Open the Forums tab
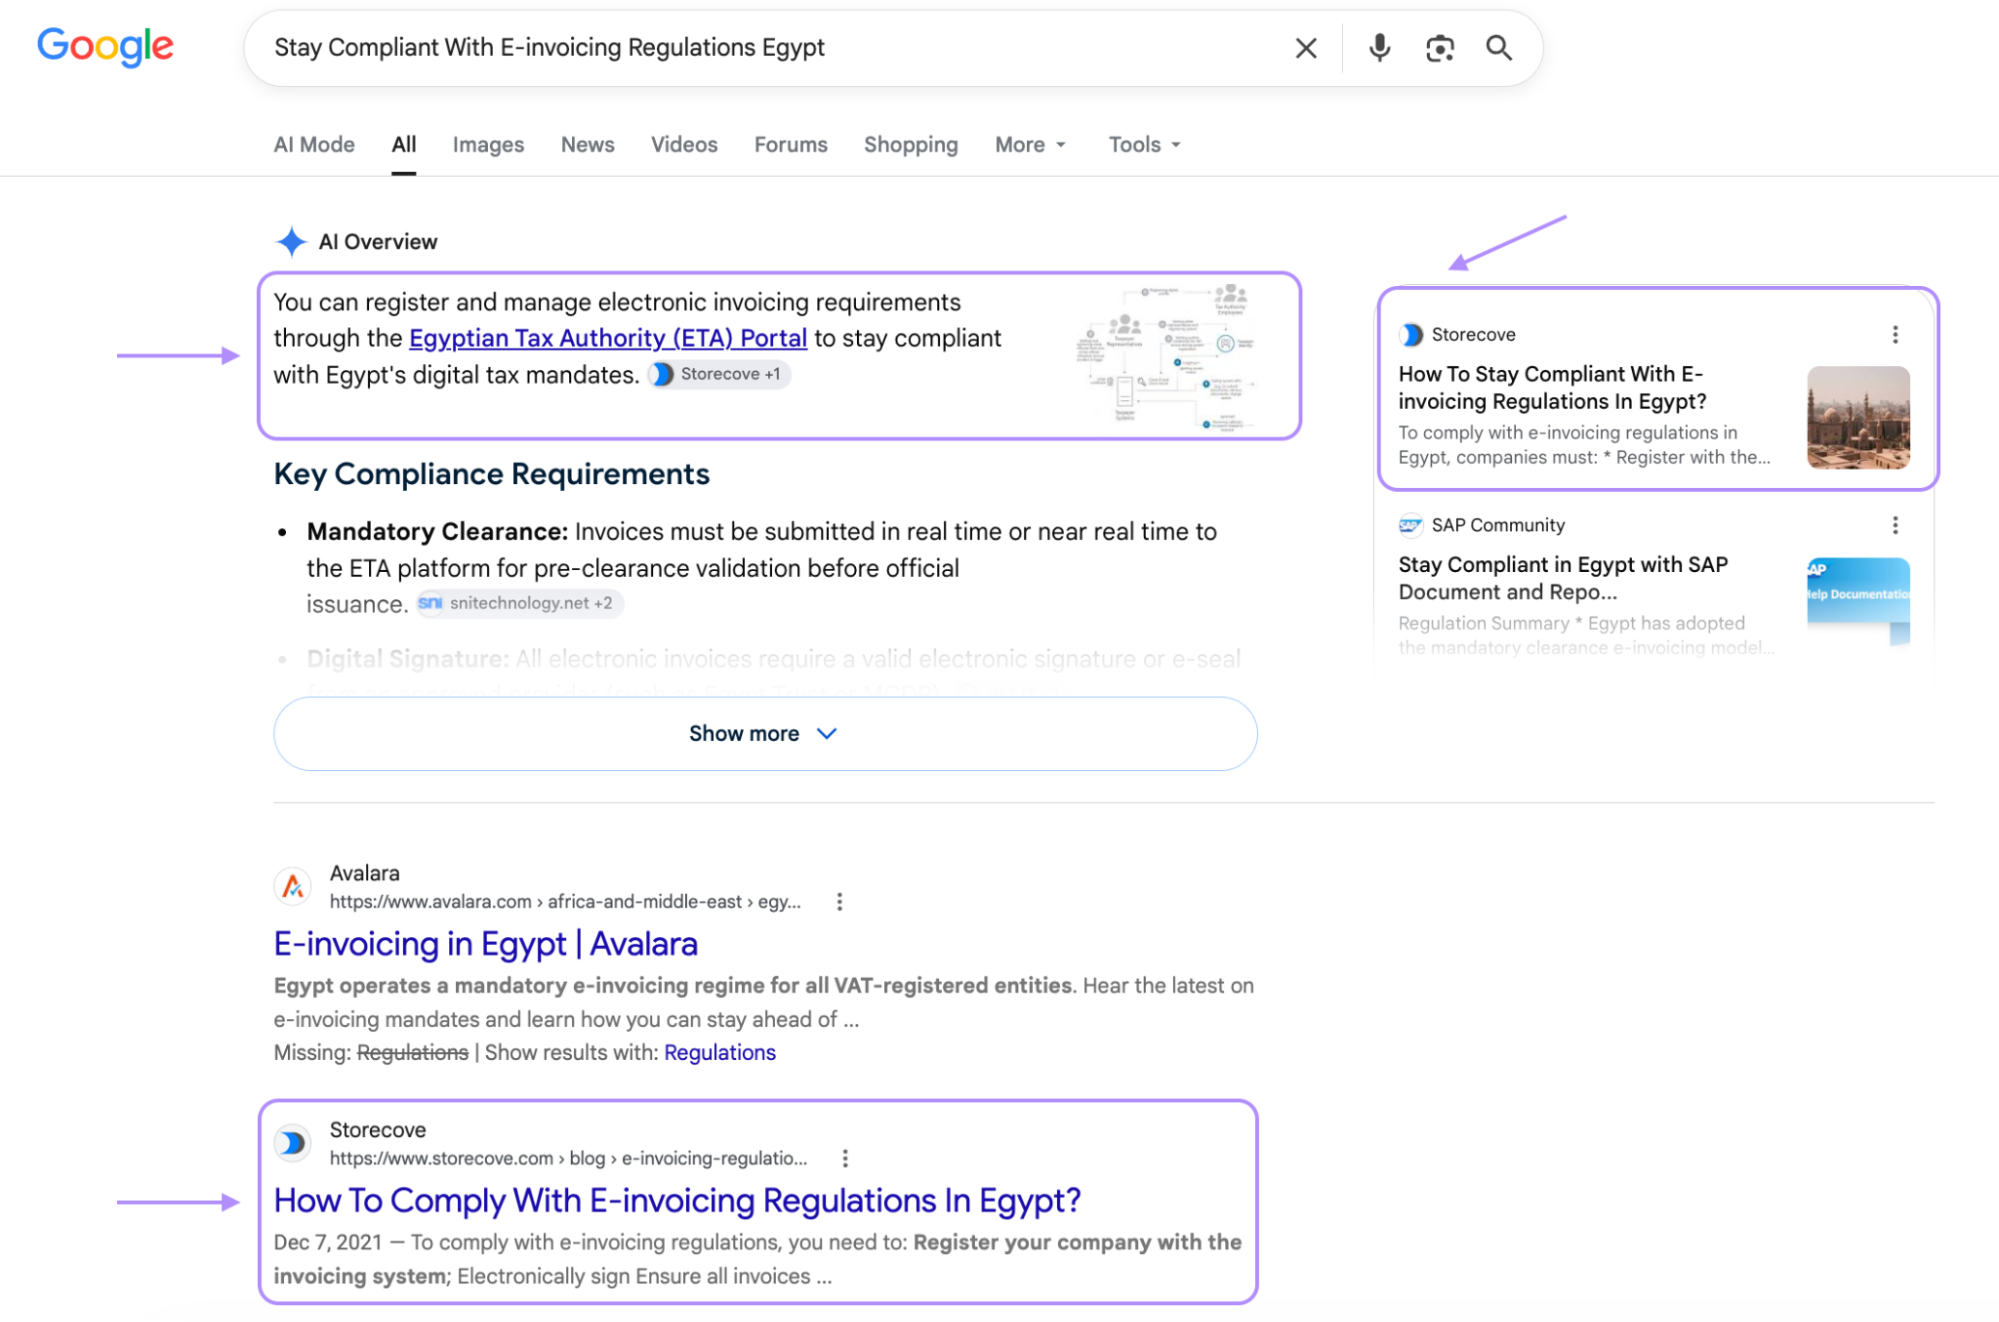 point(790,145)
